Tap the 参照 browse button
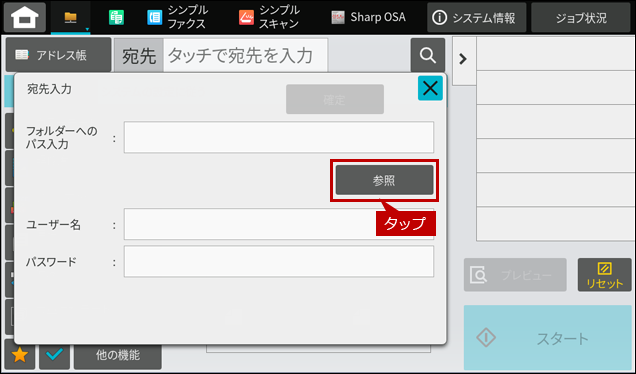636x374 pixels. click(x=384, y=180)
